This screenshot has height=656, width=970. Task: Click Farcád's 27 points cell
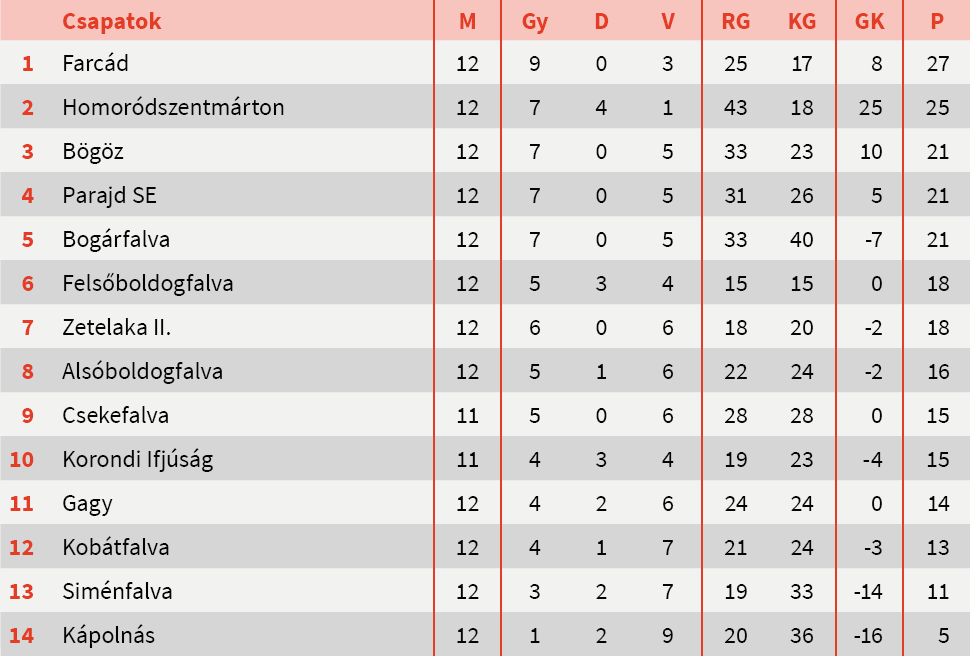[x=937, y=63]
